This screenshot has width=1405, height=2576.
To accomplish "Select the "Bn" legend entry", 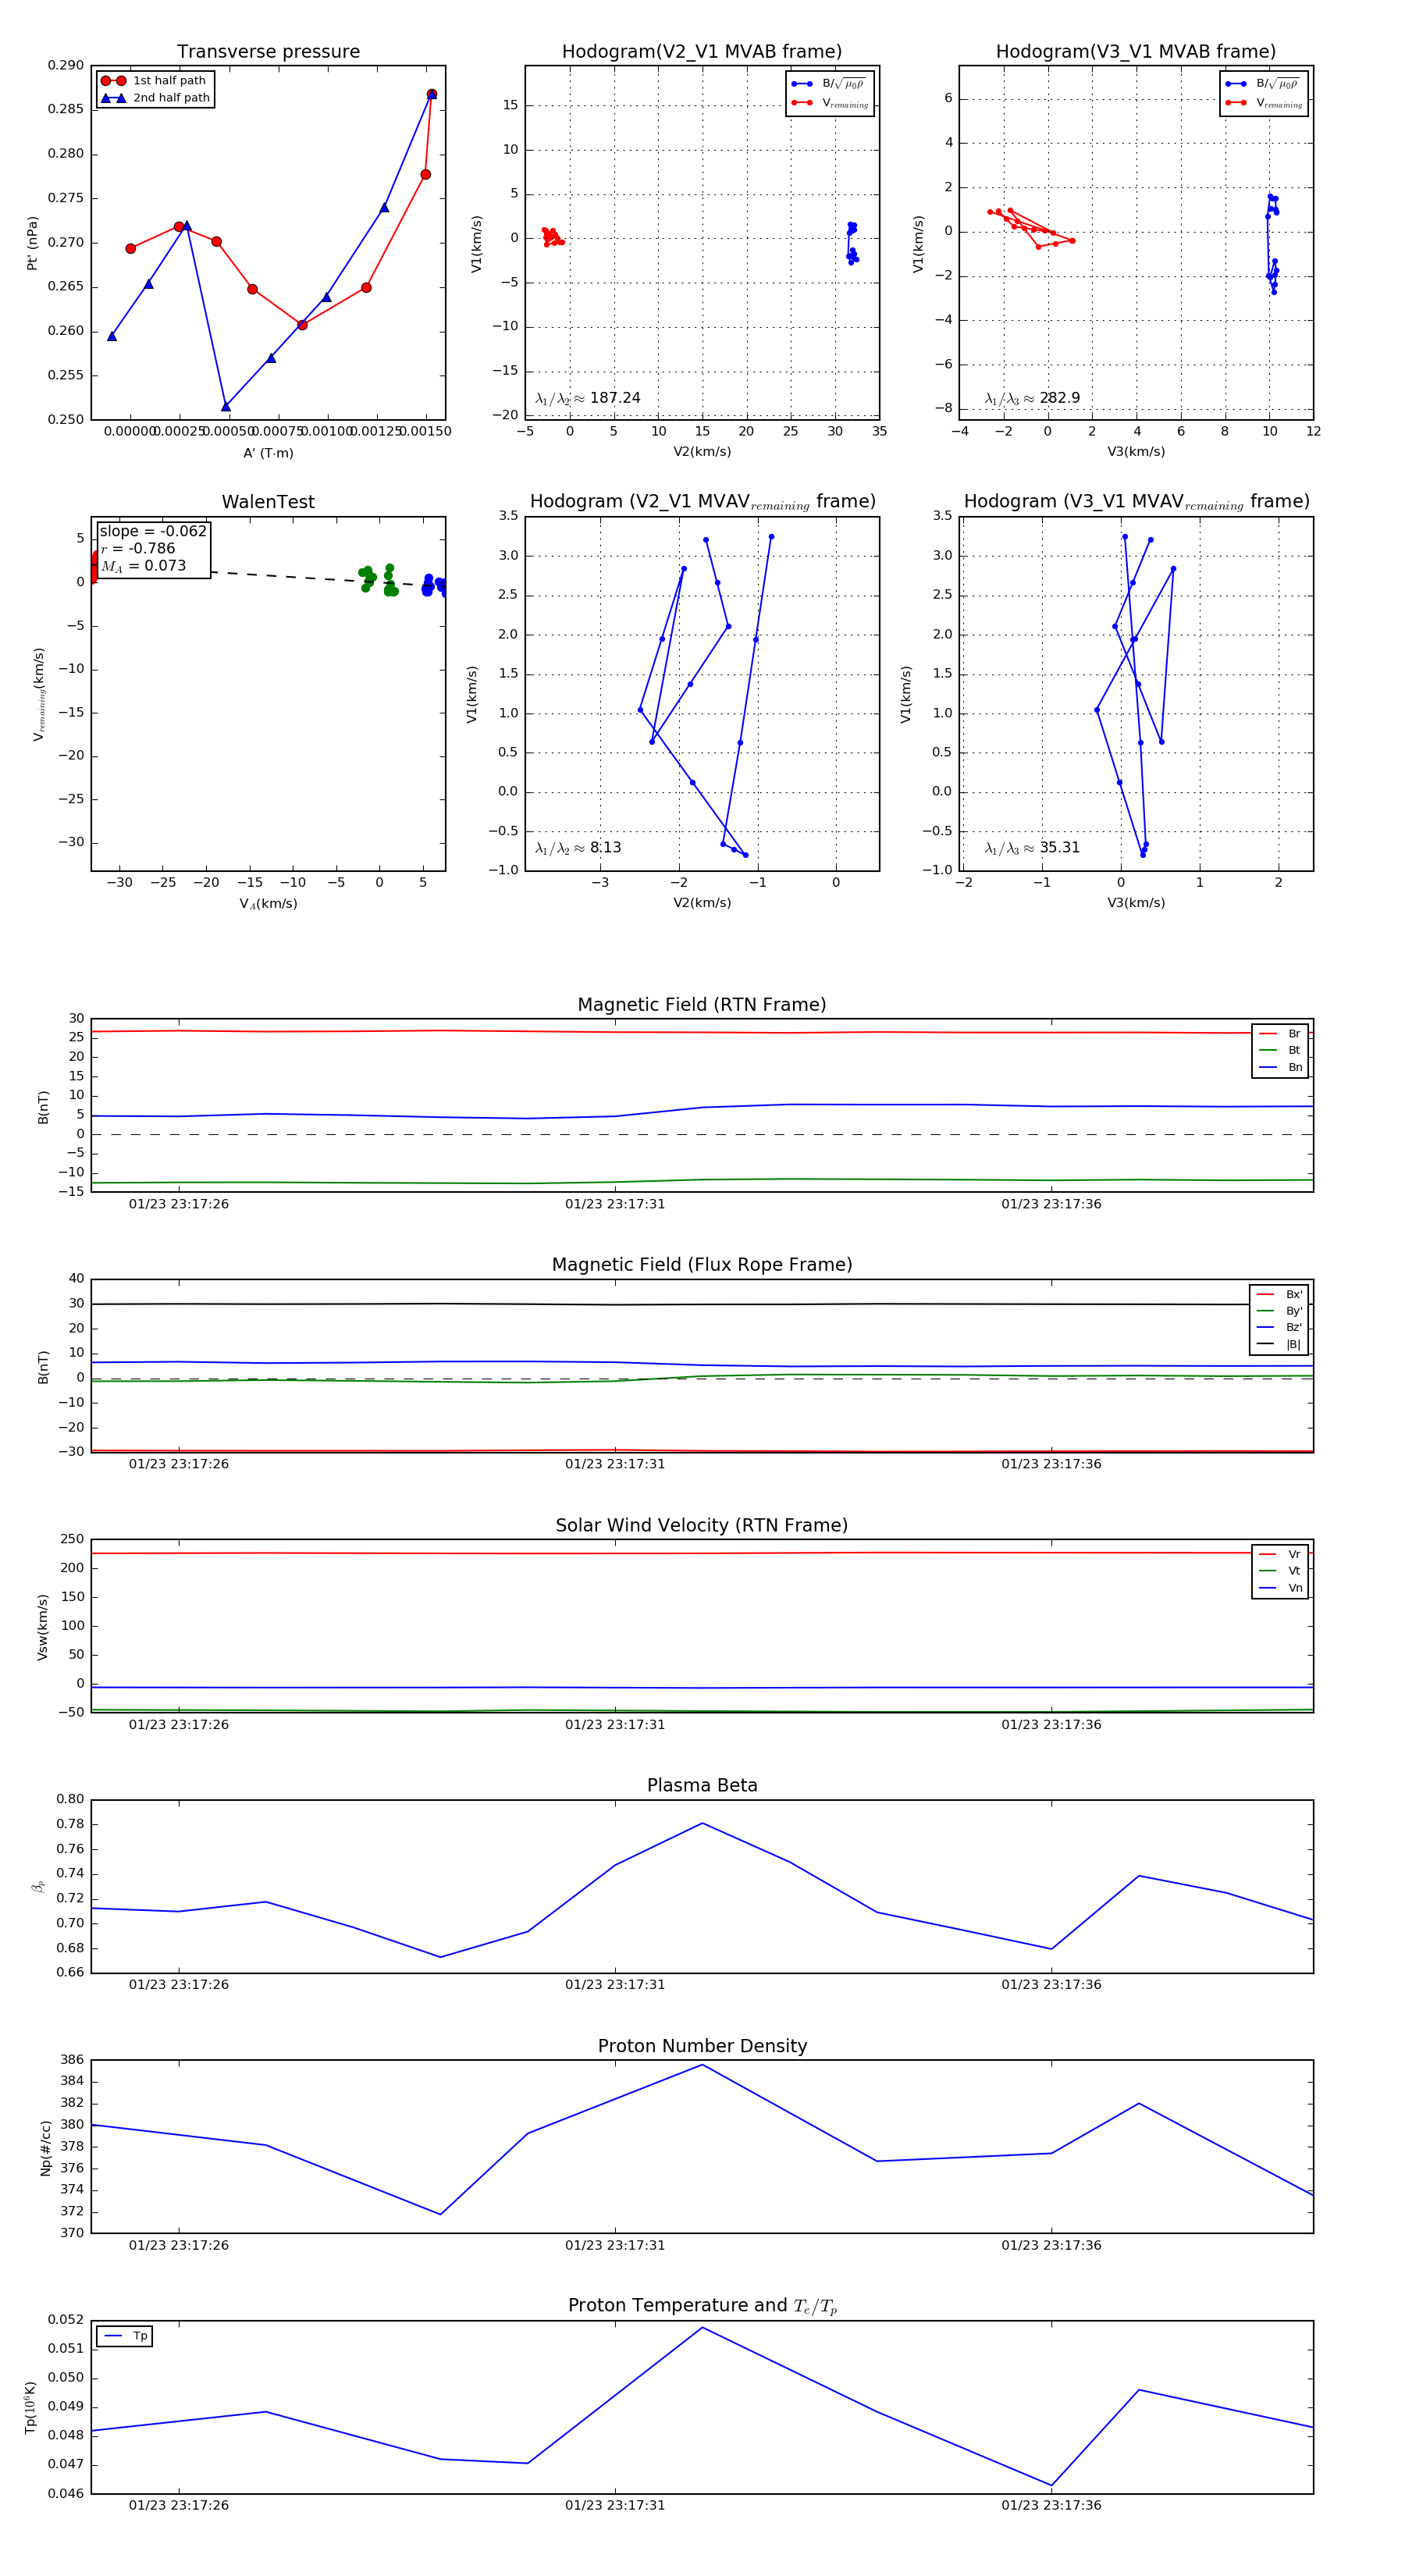I will [1280, 1067].
